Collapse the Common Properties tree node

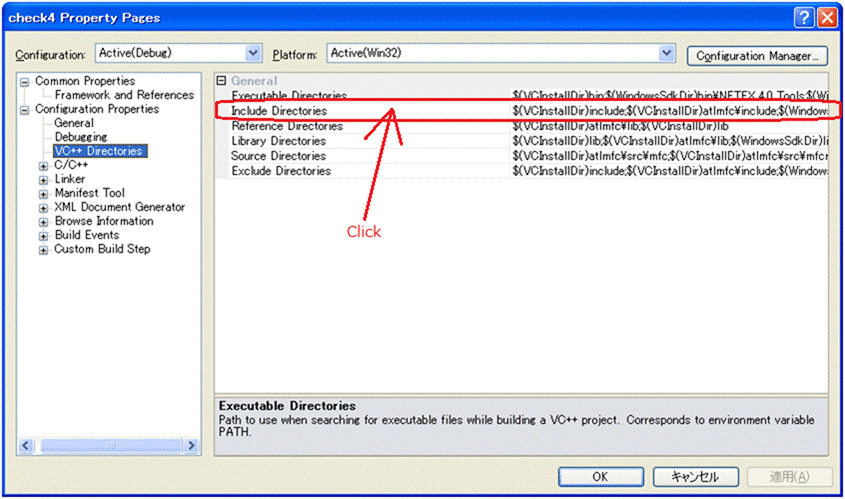pos(26,81)
